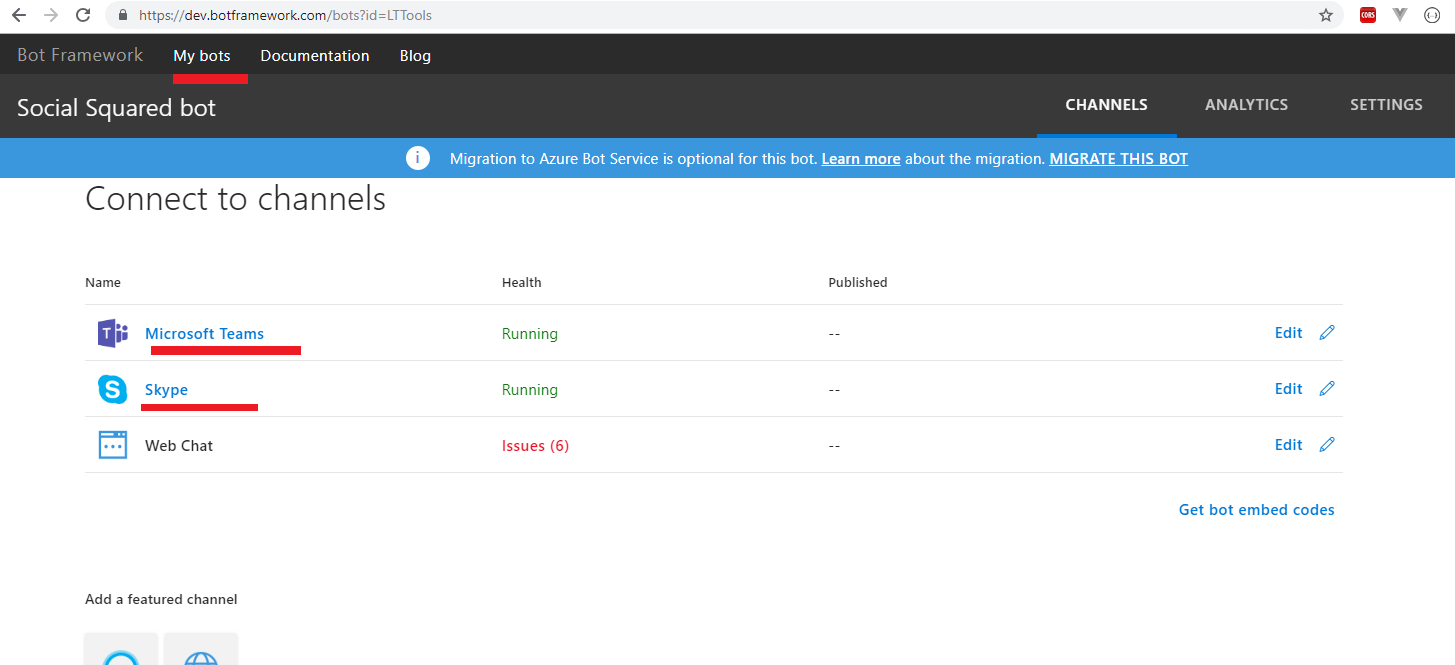This screenshot has height=665, width=1455.
Task: Click the Skype logo icon
Action: (x=112, y=390)
